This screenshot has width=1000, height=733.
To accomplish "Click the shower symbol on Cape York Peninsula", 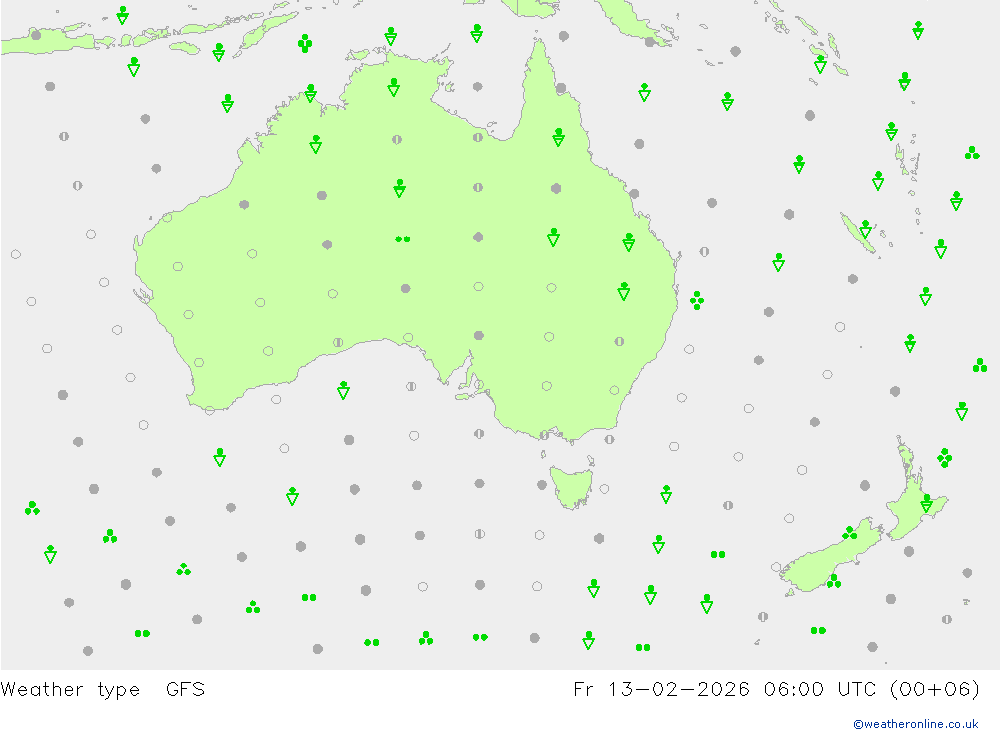I will point(559,137).
